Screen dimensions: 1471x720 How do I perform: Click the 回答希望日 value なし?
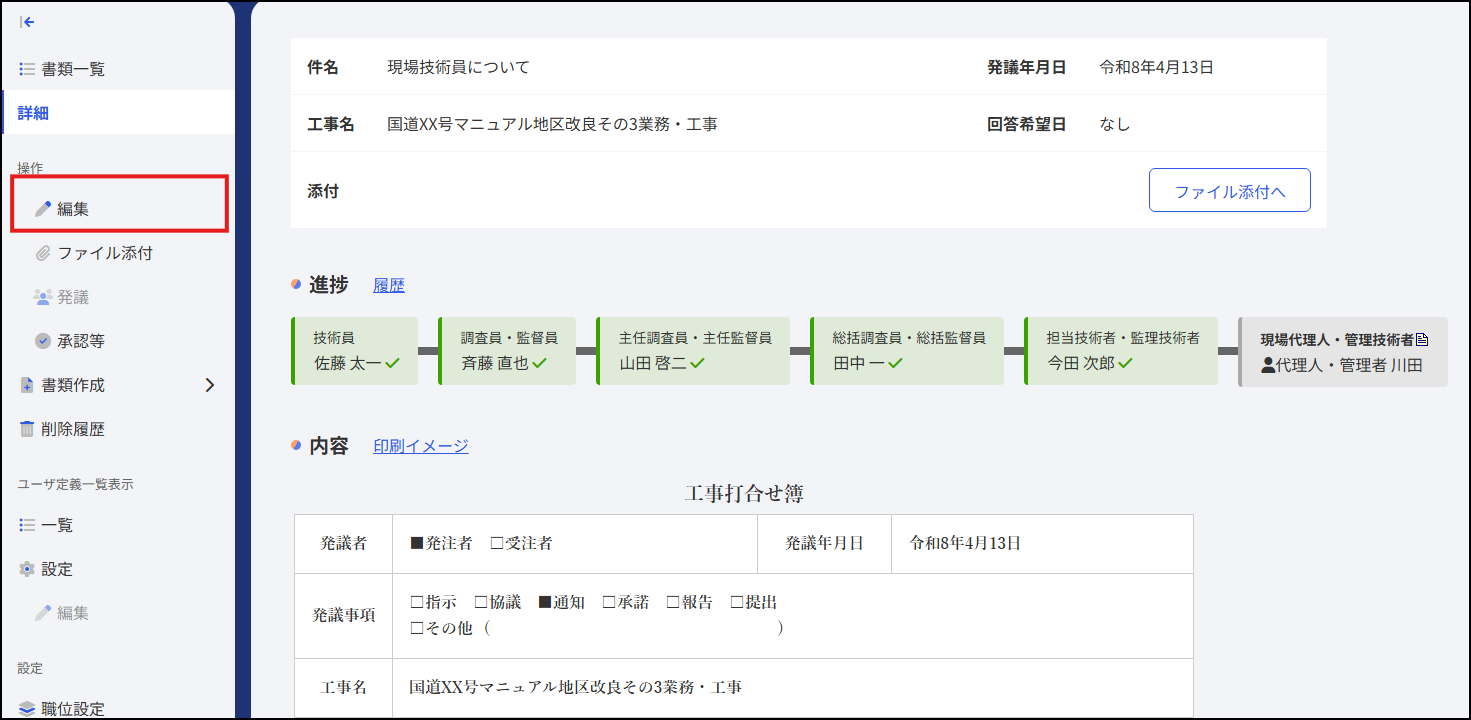point(1115,124)
